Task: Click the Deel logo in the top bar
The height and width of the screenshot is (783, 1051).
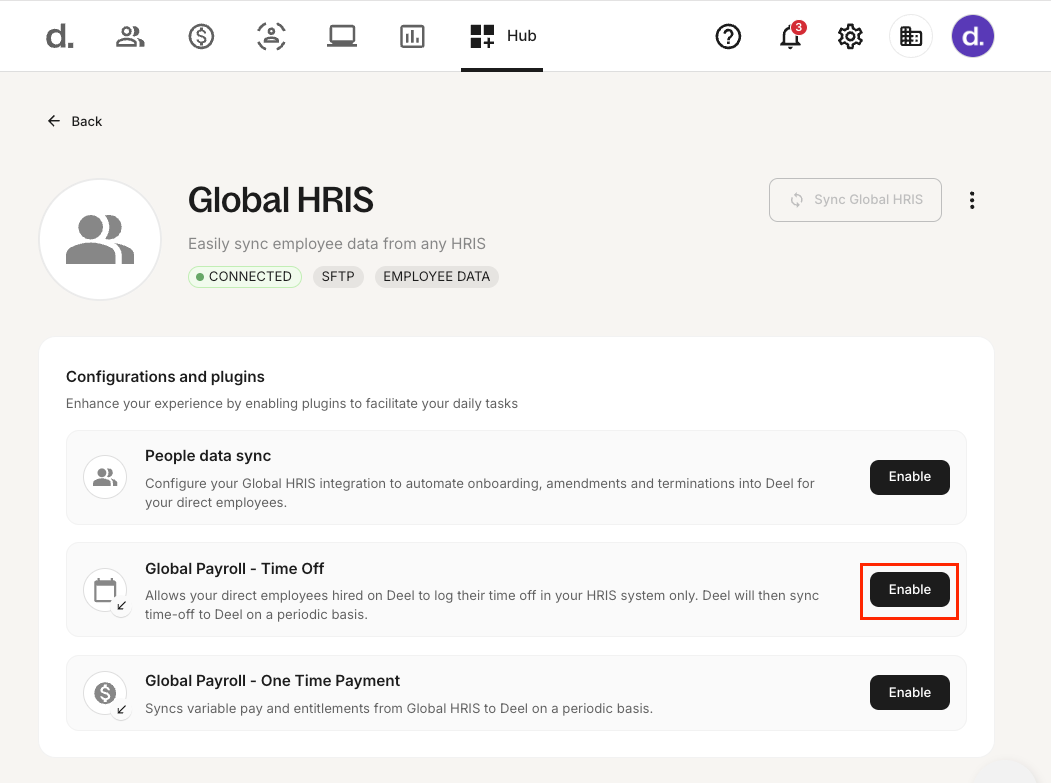Action: 60,36
